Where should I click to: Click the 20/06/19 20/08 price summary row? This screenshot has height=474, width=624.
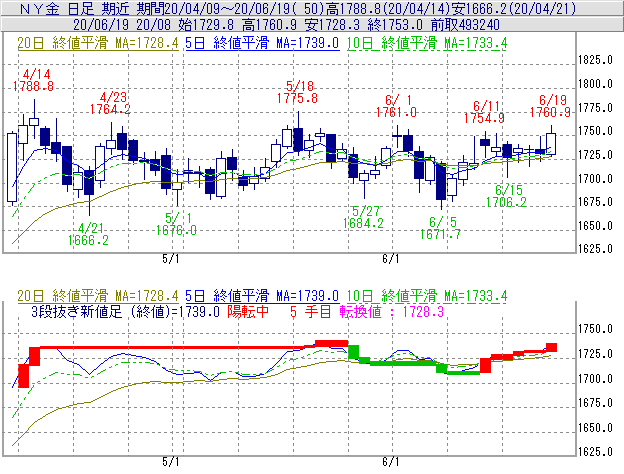286,25
